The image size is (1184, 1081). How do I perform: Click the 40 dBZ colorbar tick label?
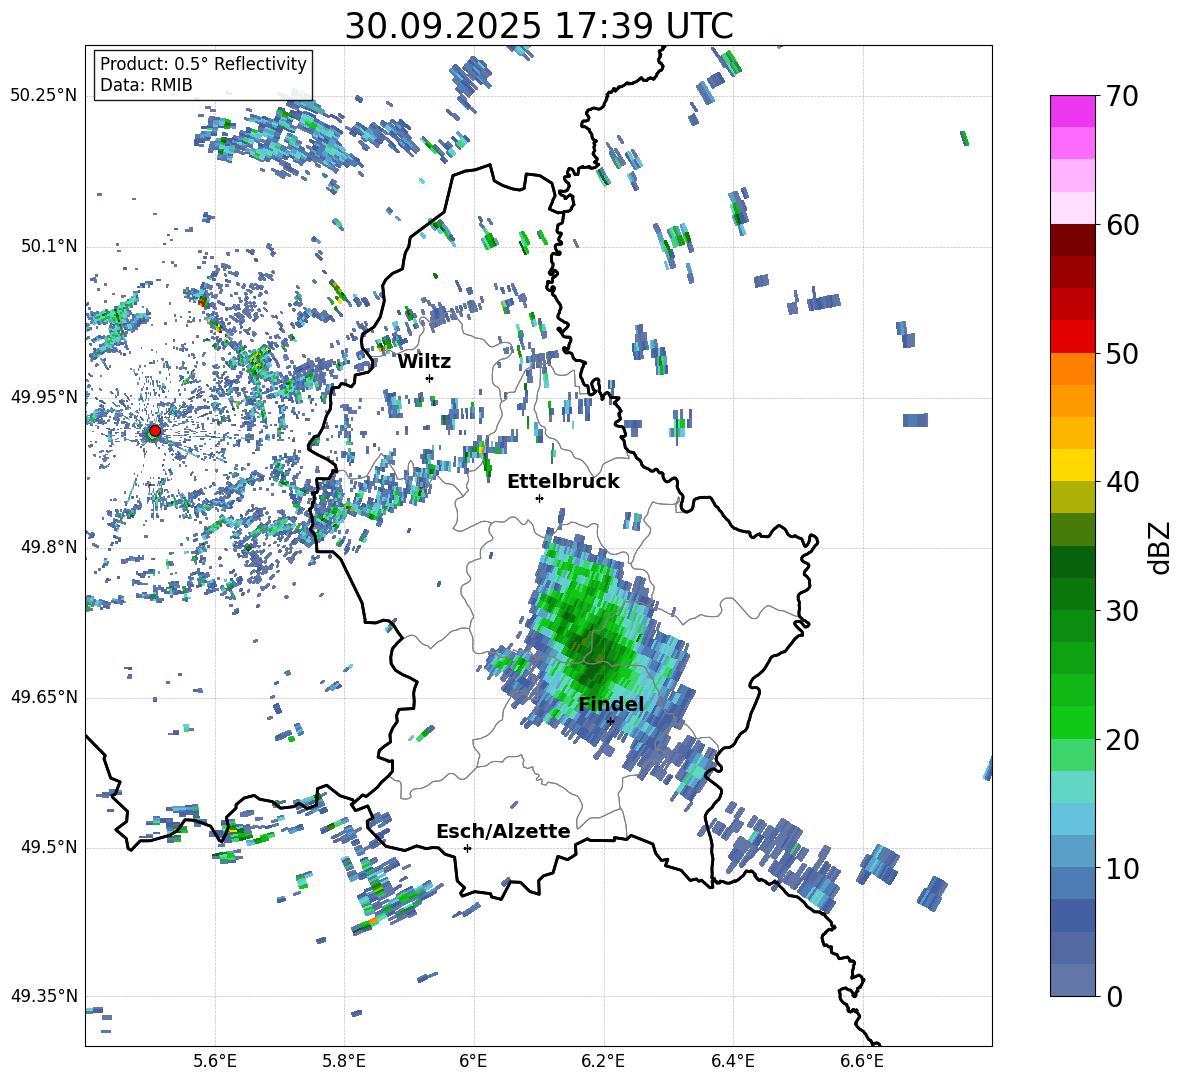[x=1121, y=482]
